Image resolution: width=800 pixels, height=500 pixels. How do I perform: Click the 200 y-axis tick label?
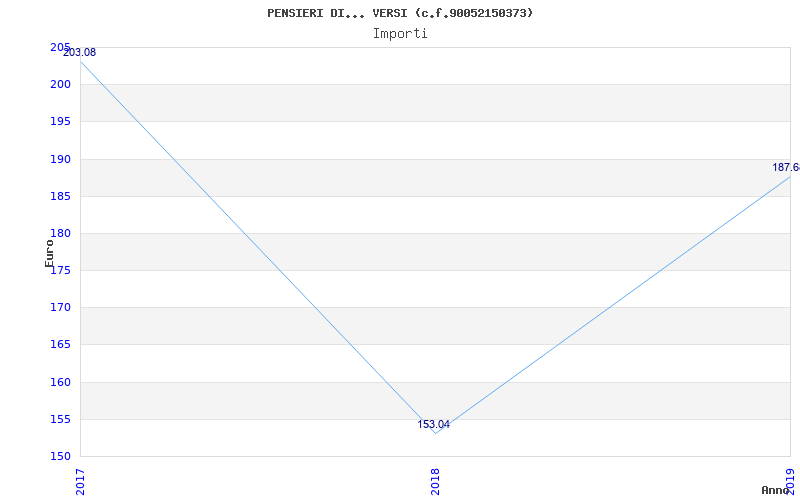60,85
